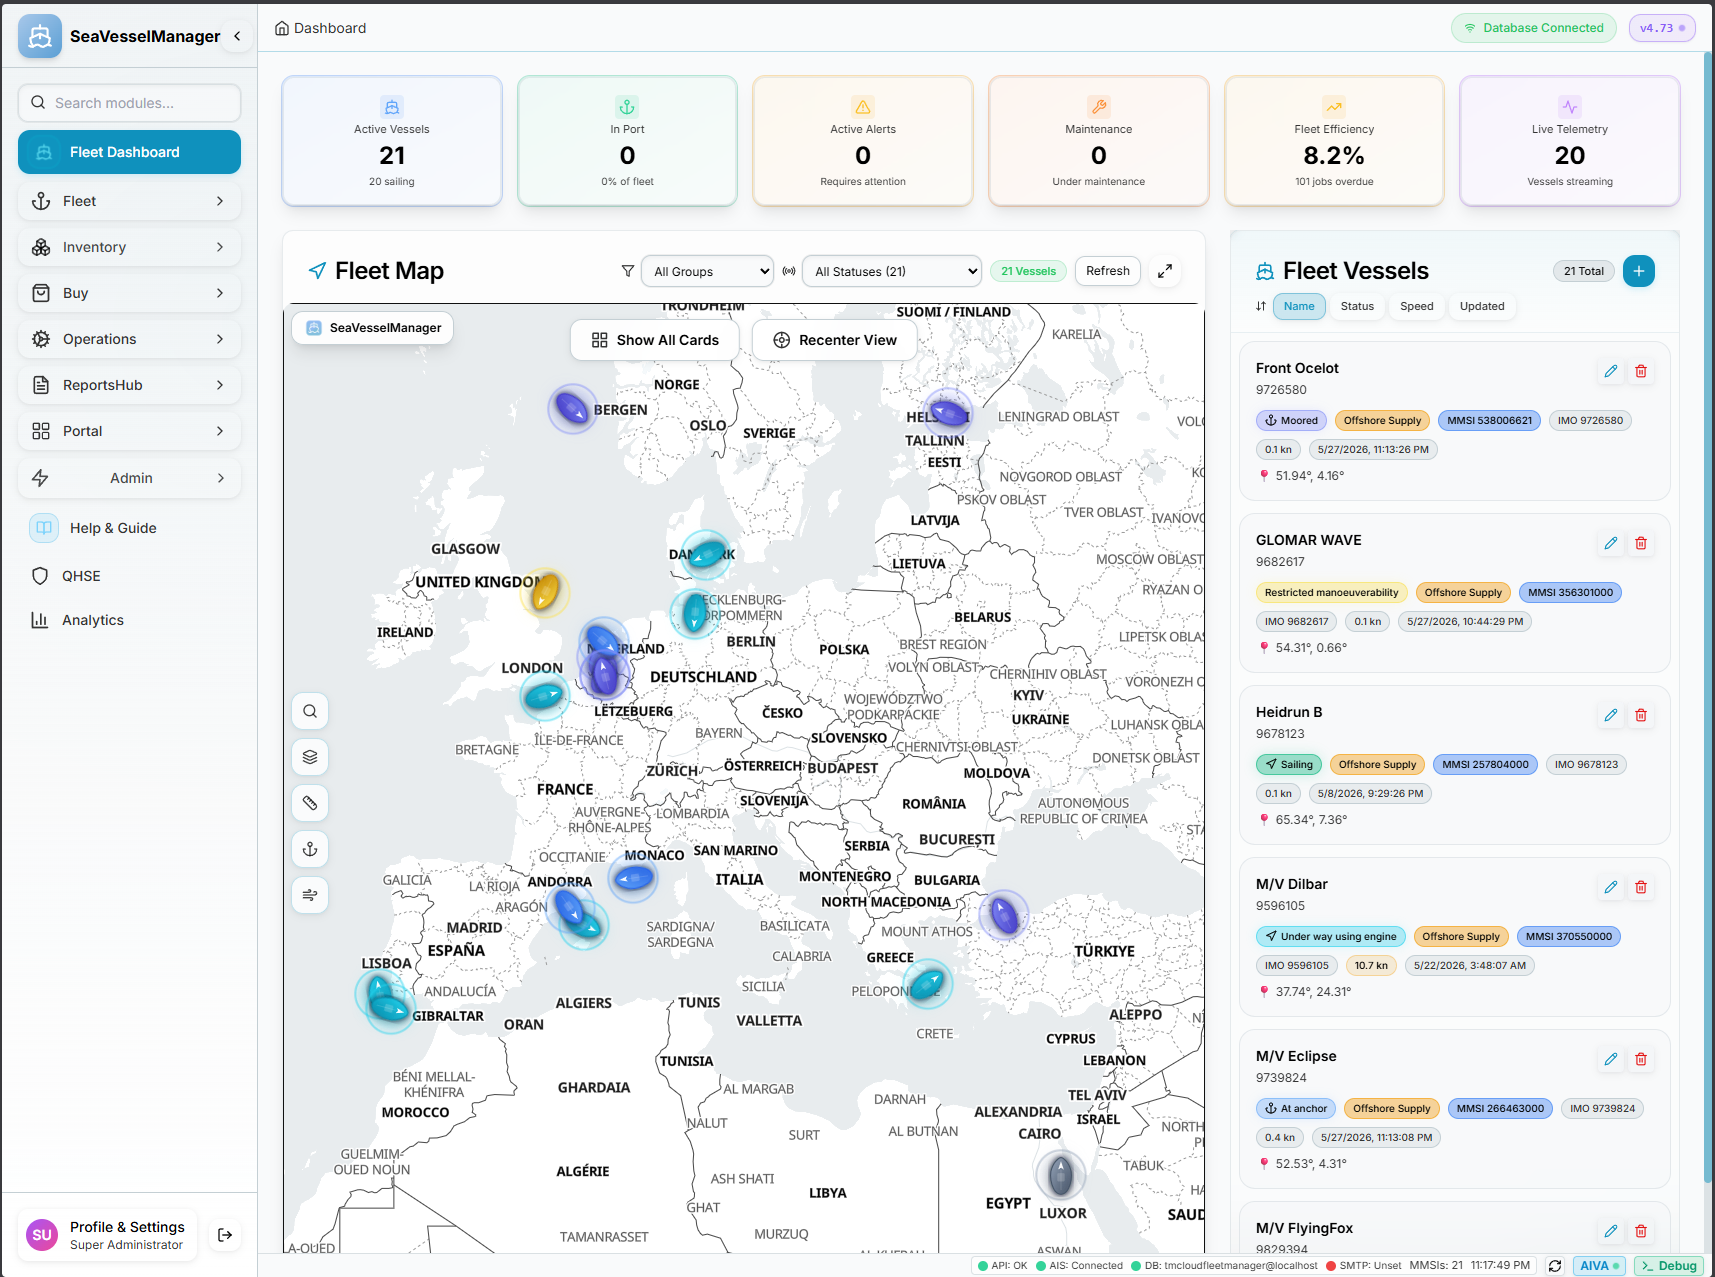Click the grey vessel marker near Luxor
1715x1277 pixels.
tap(1061, 1175)
